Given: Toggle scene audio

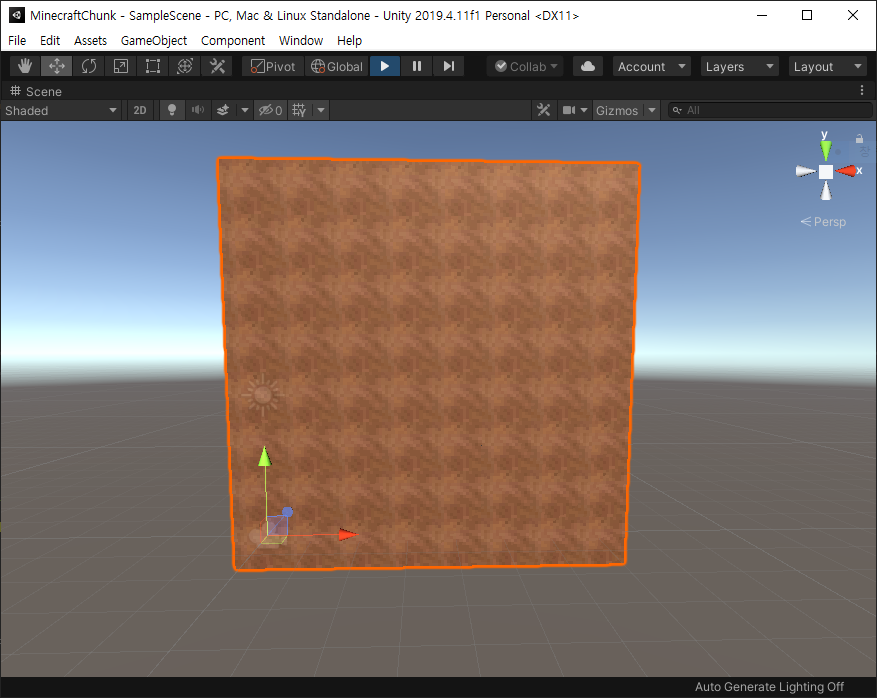Looking at the screenshot, I should click(197, 110).
